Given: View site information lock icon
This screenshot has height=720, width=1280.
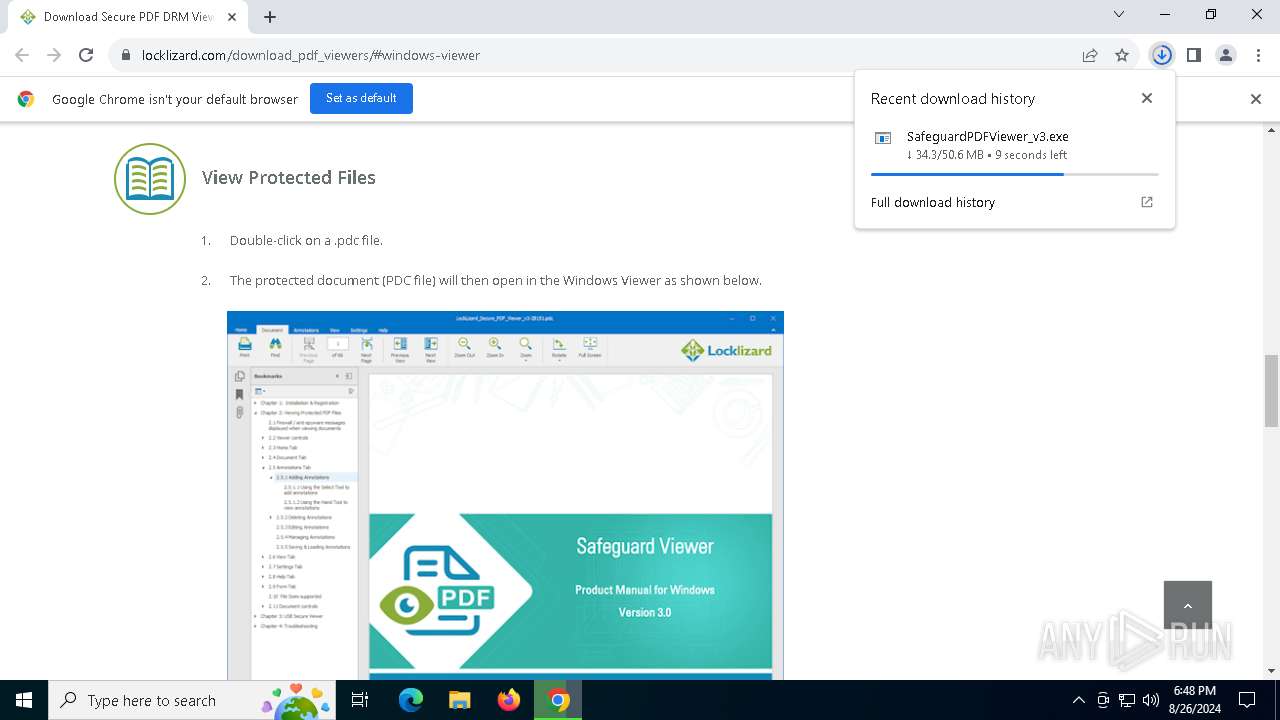Looking at the screenshot, I should tap(126, 55).
